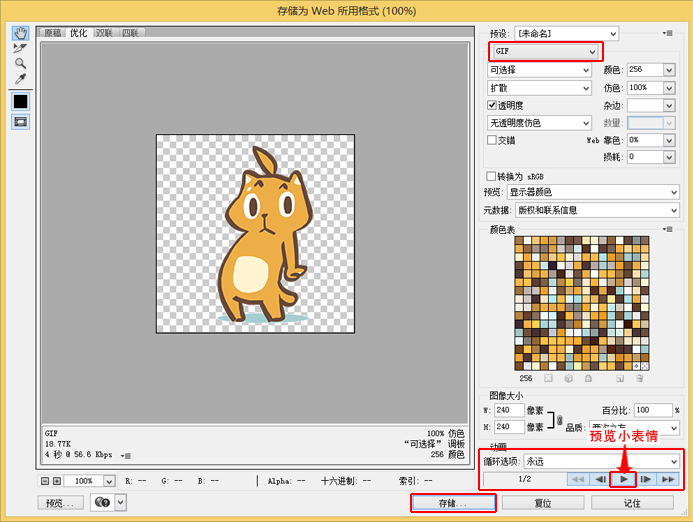Enable the 交错 interlaced checkbox
693x522 pixels.
491,140
